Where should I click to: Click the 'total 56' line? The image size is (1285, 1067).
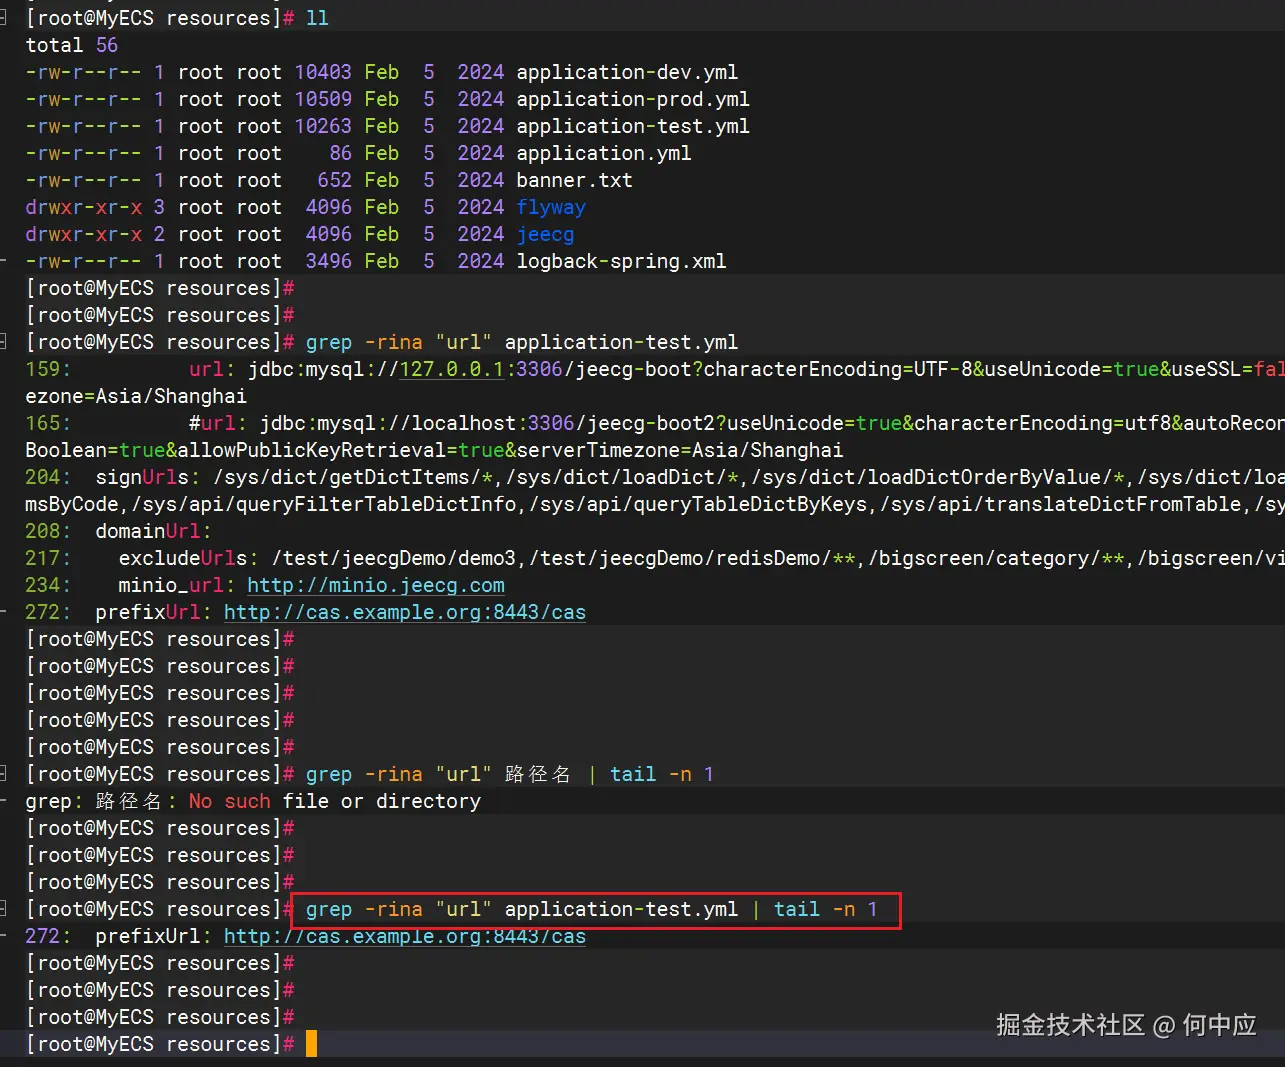(72, 45)
